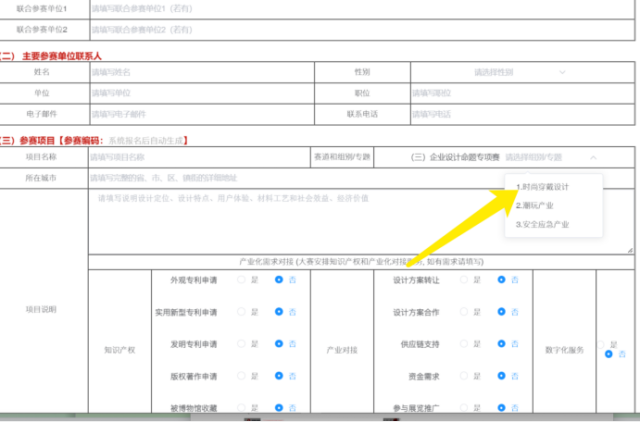Click the 知识产权 category label

click(120, 350)
